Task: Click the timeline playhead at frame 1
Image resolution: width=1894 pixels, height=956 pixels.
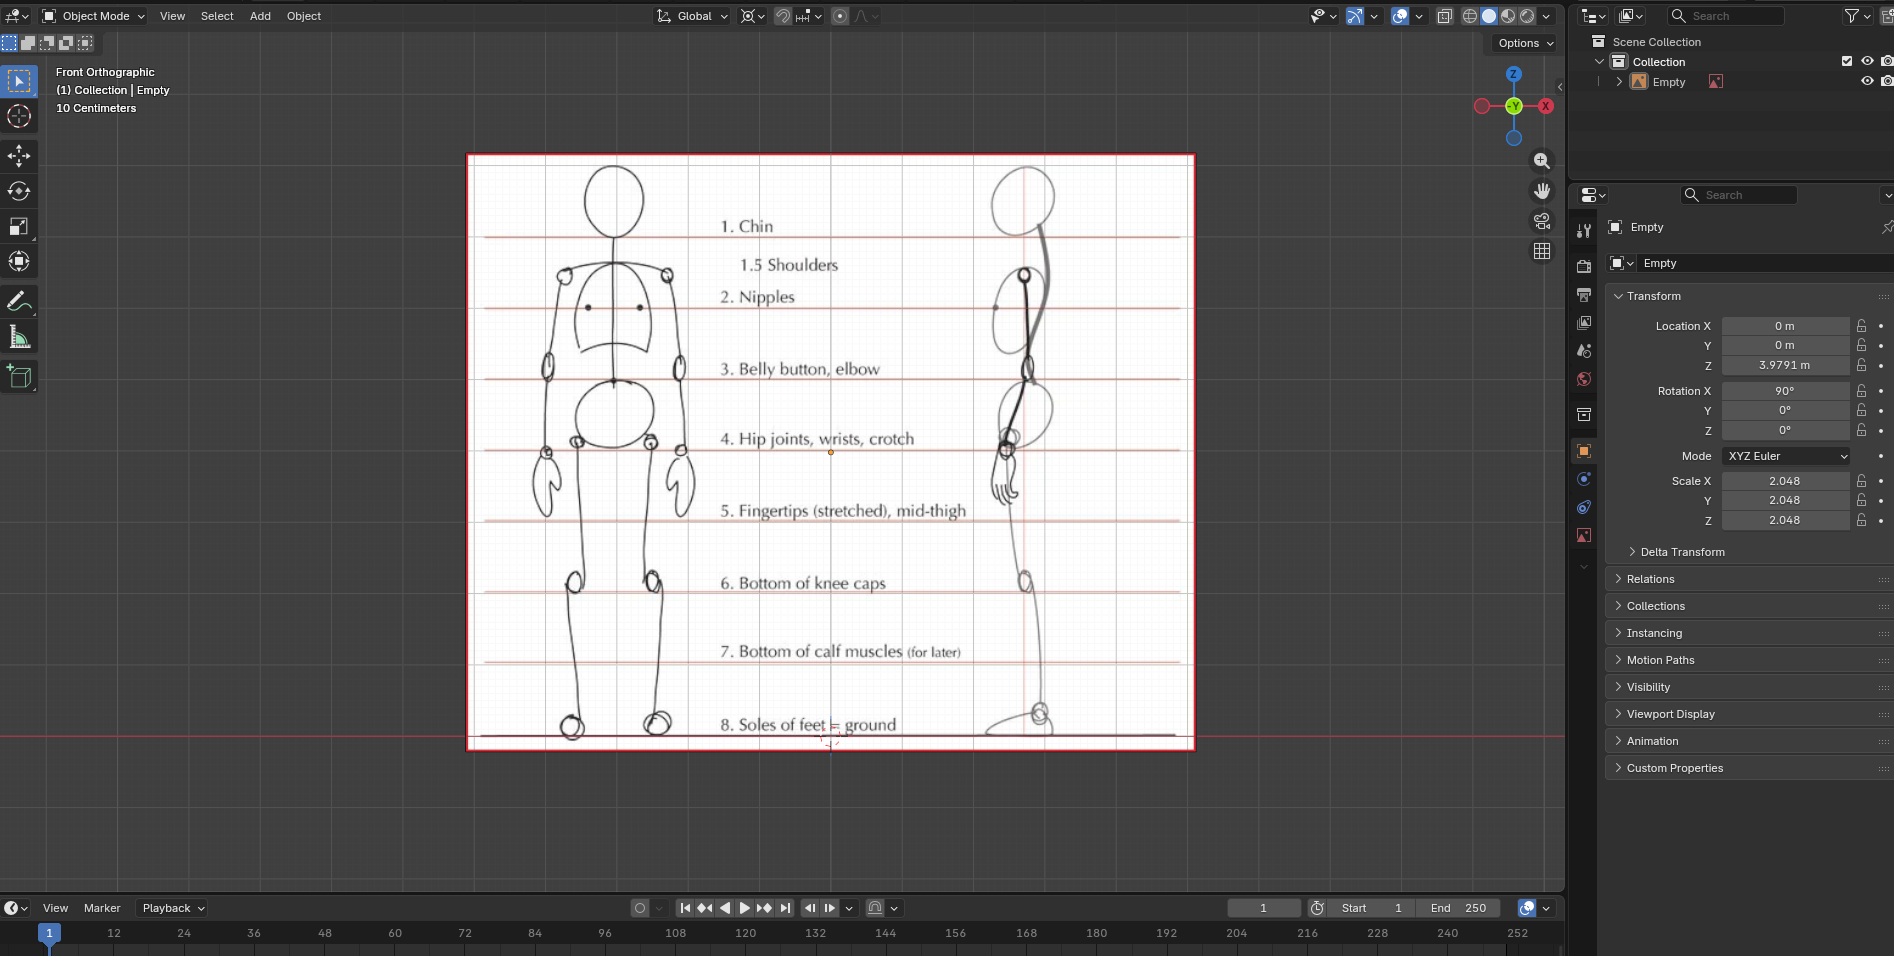Action: click(49, 933)
